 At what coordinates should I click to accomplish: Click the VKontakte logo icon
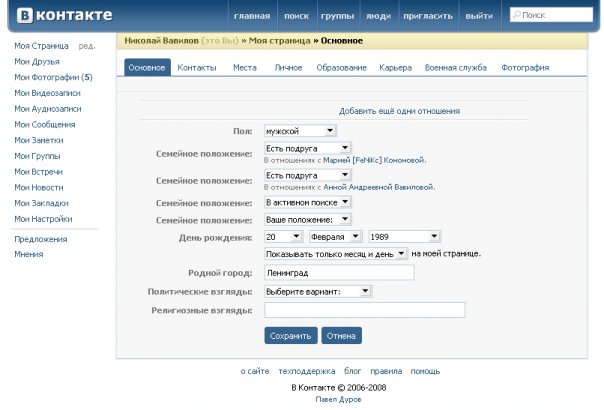click(x=22, y=15)
